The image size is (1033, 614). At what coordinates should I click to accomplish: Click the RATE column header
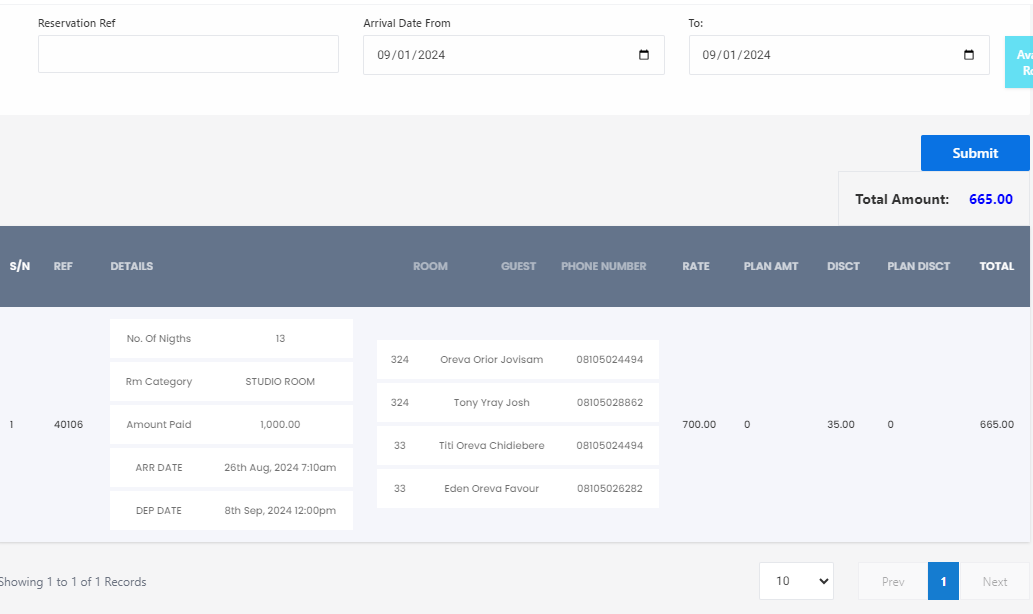click(696, 266)
